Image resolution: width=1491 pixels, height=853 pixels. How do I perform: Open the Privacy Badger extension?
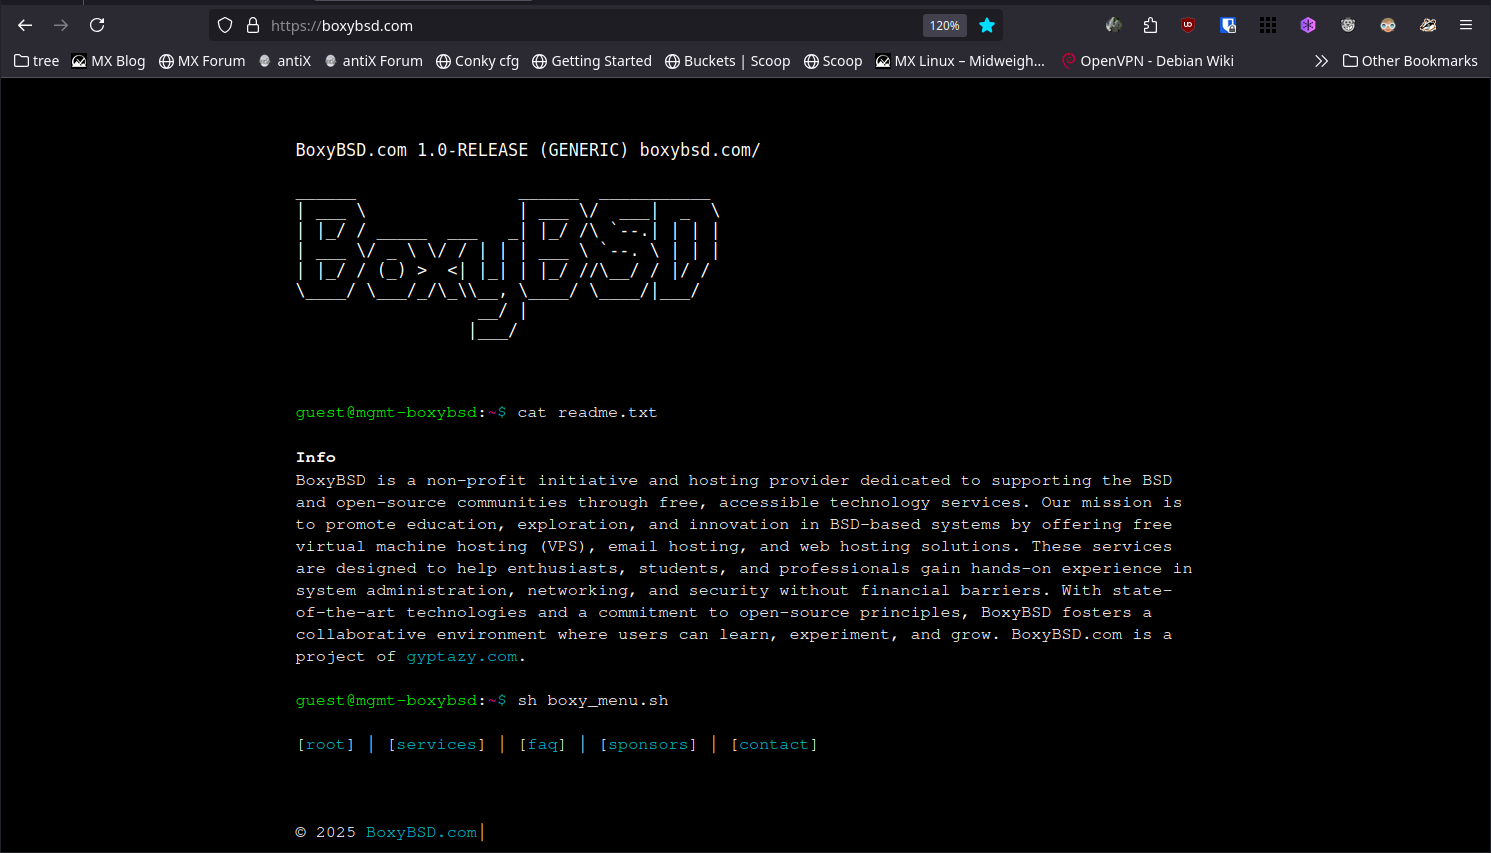click(1428, 25)
